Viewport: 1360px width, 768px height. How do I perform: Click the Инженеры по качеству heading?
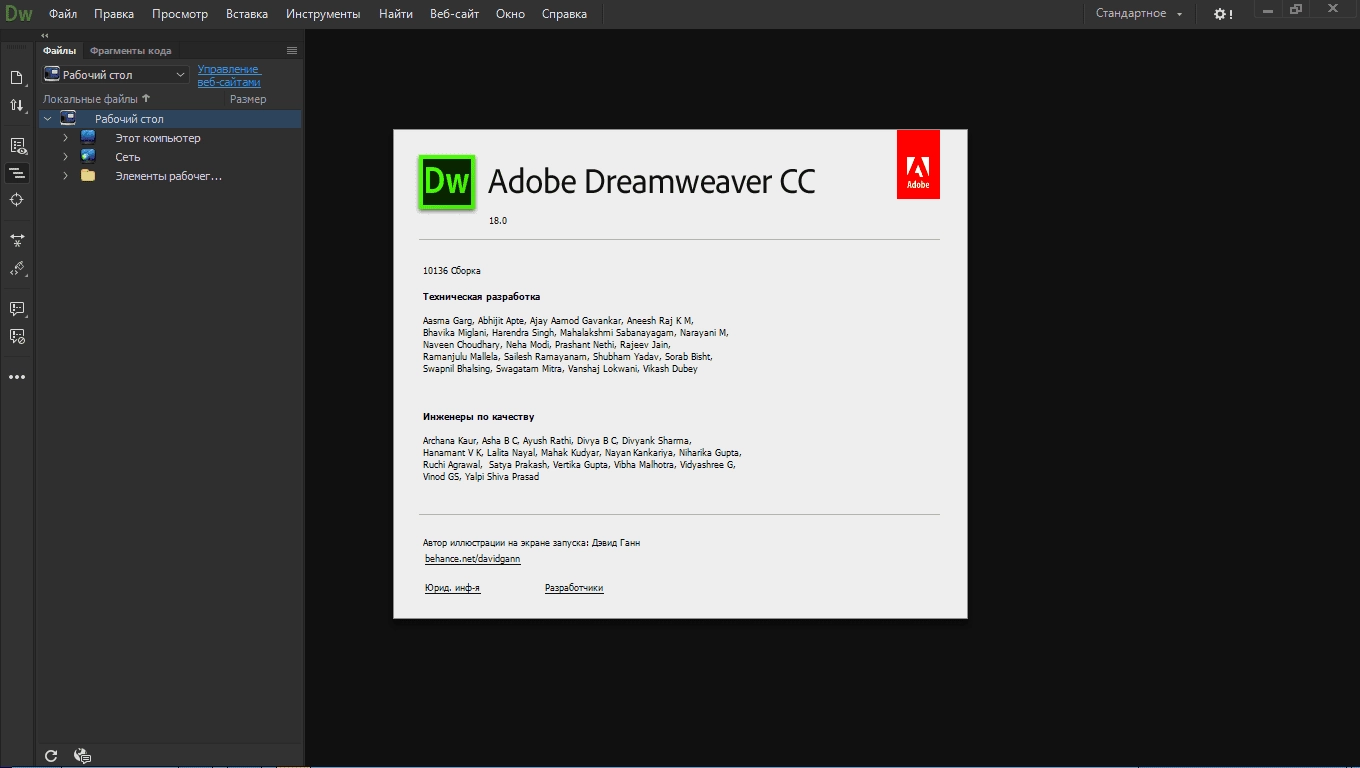click(x=478, y=417)
